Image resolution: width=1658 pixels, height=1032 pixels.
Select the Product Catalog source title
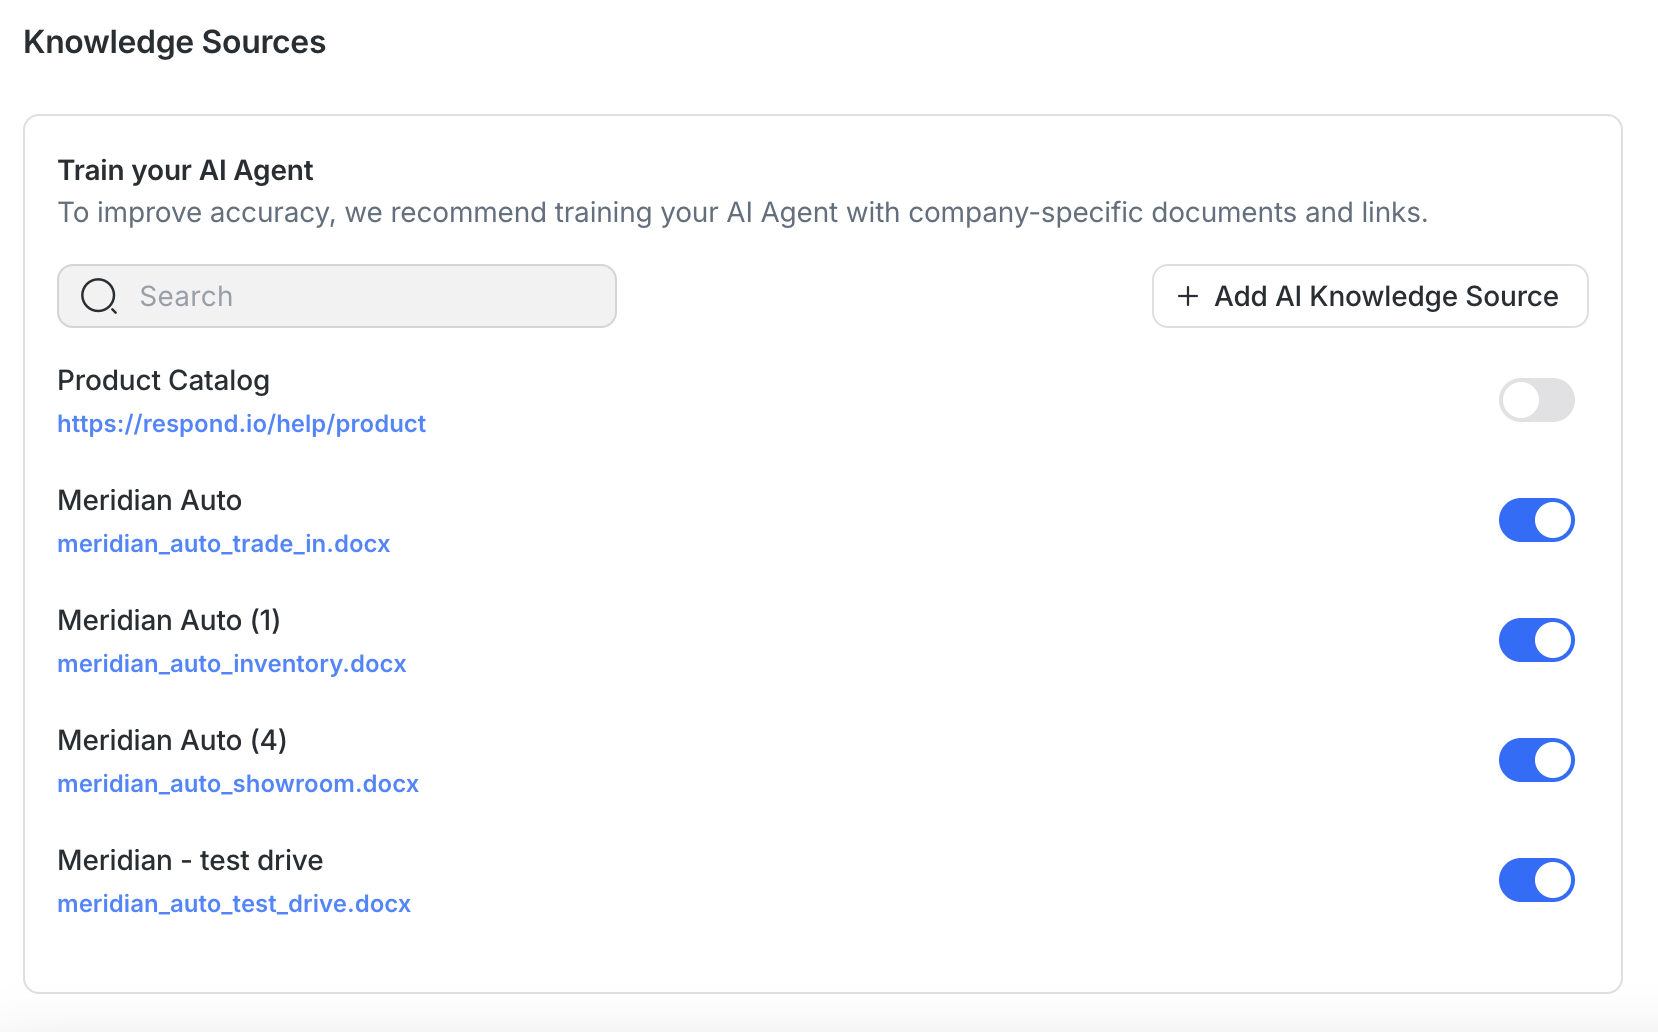[x=163, y=381]
